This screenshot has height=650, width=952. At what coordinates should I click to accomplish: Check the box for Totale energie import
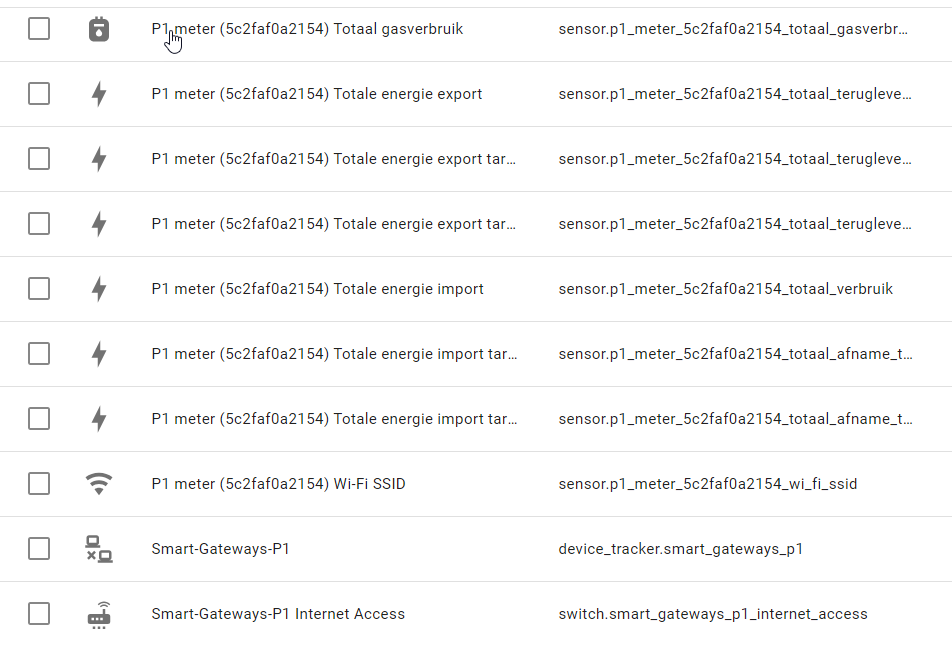(39, 289)
